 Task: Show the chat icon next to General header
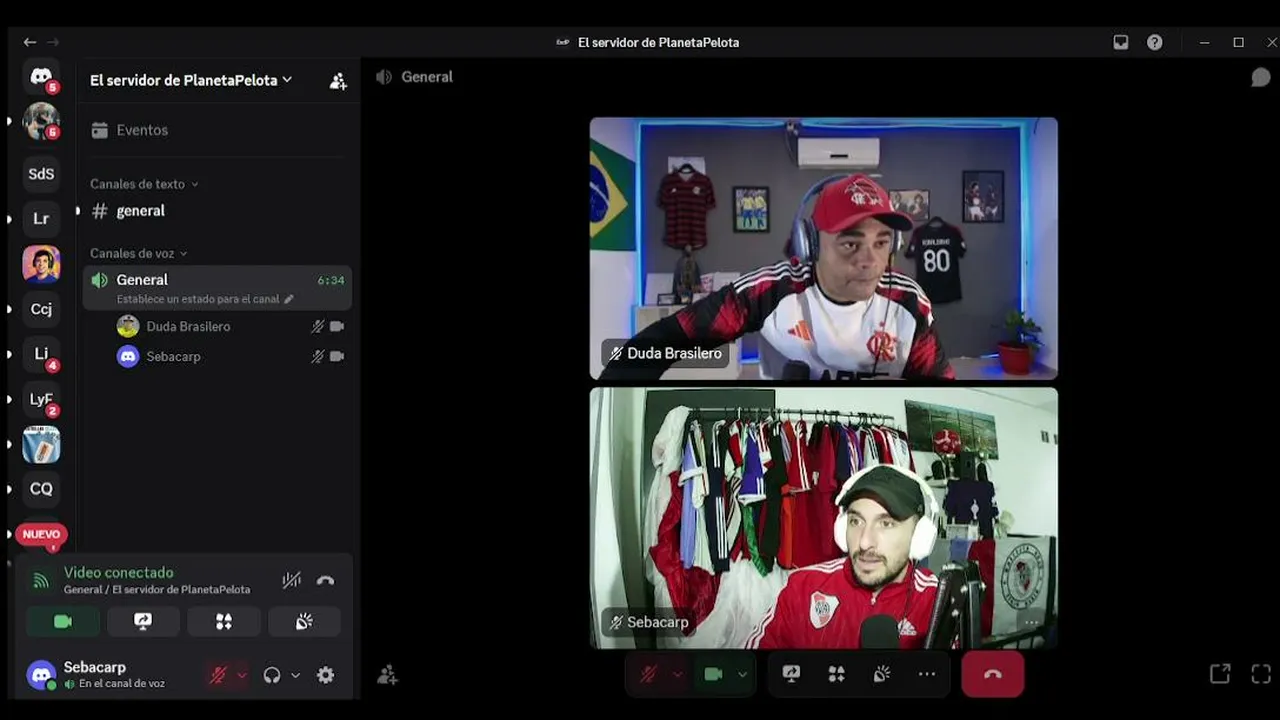1261,77
